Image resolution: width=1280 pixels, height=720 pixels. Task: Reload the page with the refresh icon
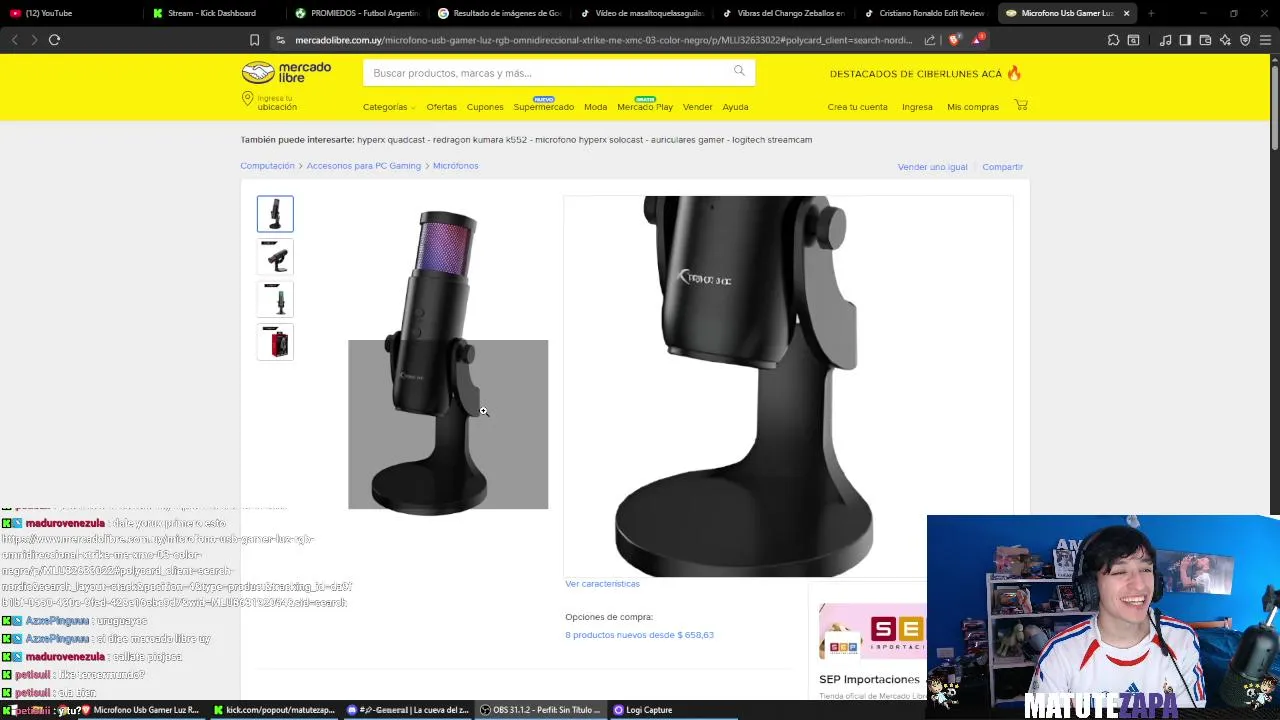pos(54,40)
